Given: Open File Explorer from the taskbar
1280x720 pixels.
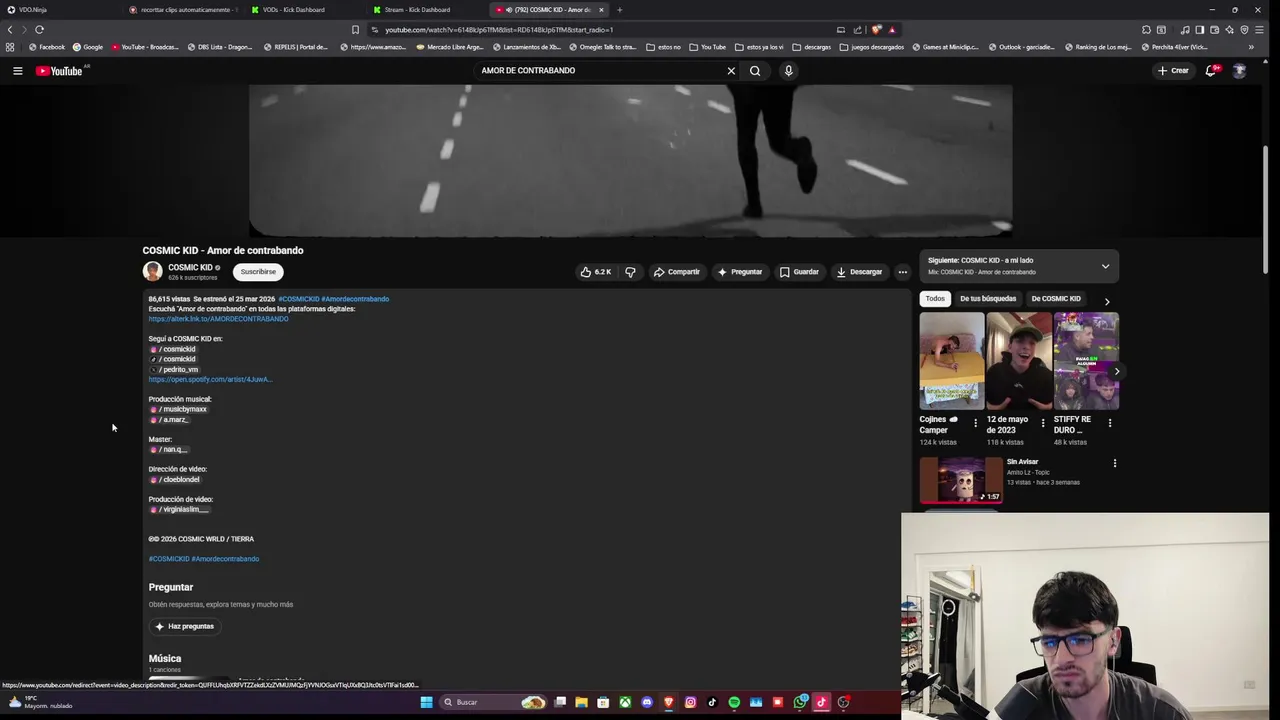Looking at the screenshot, I should (581, 703).
